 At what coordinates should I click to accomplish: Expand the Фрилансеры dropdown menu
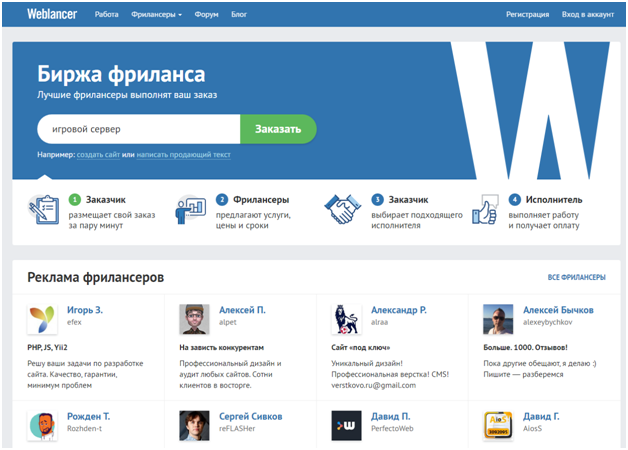156,14
